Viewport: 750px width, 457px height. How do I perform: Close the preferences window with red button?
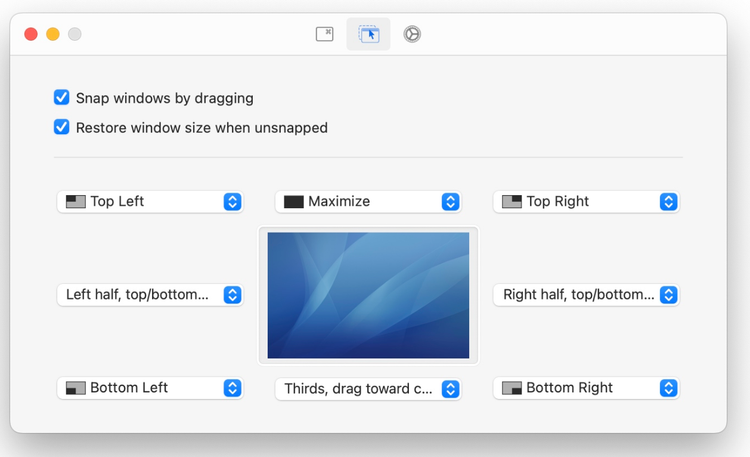click(x=31, y=34)
